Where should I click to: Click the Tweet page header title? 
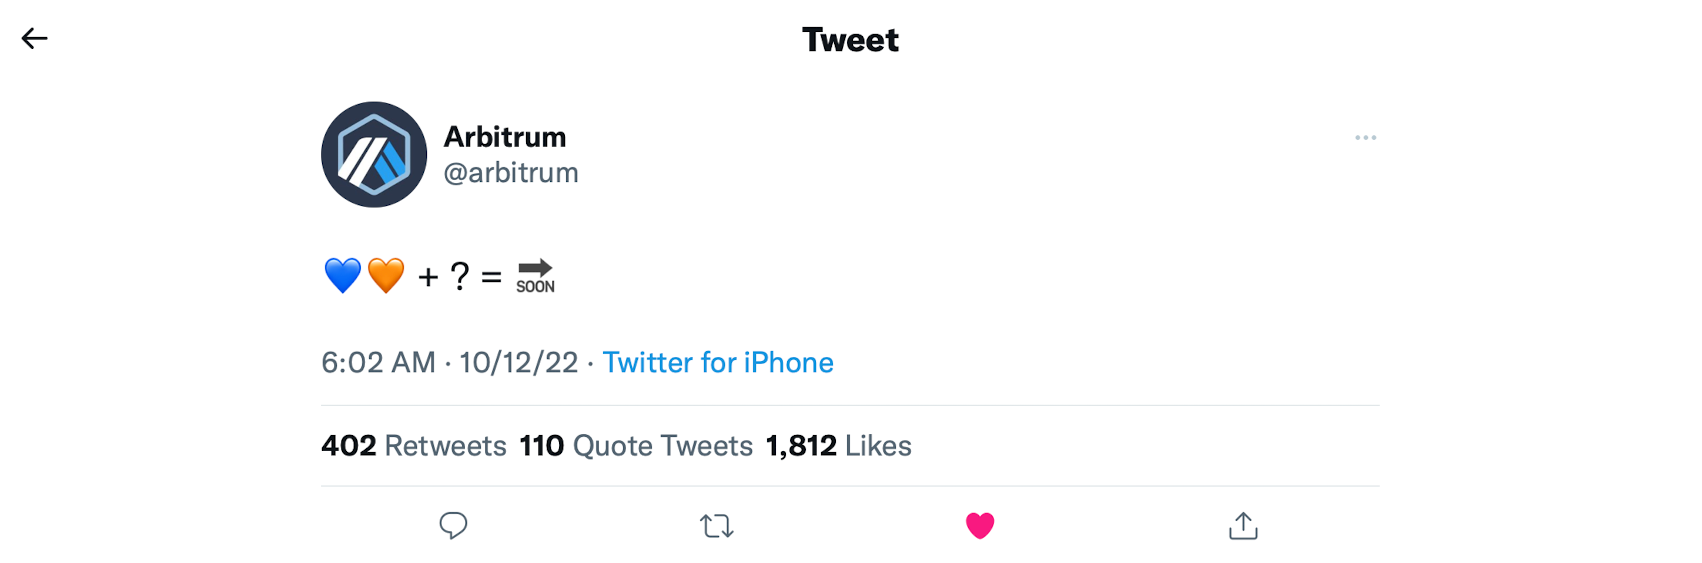pyautogui.click(x=851, y=40)
